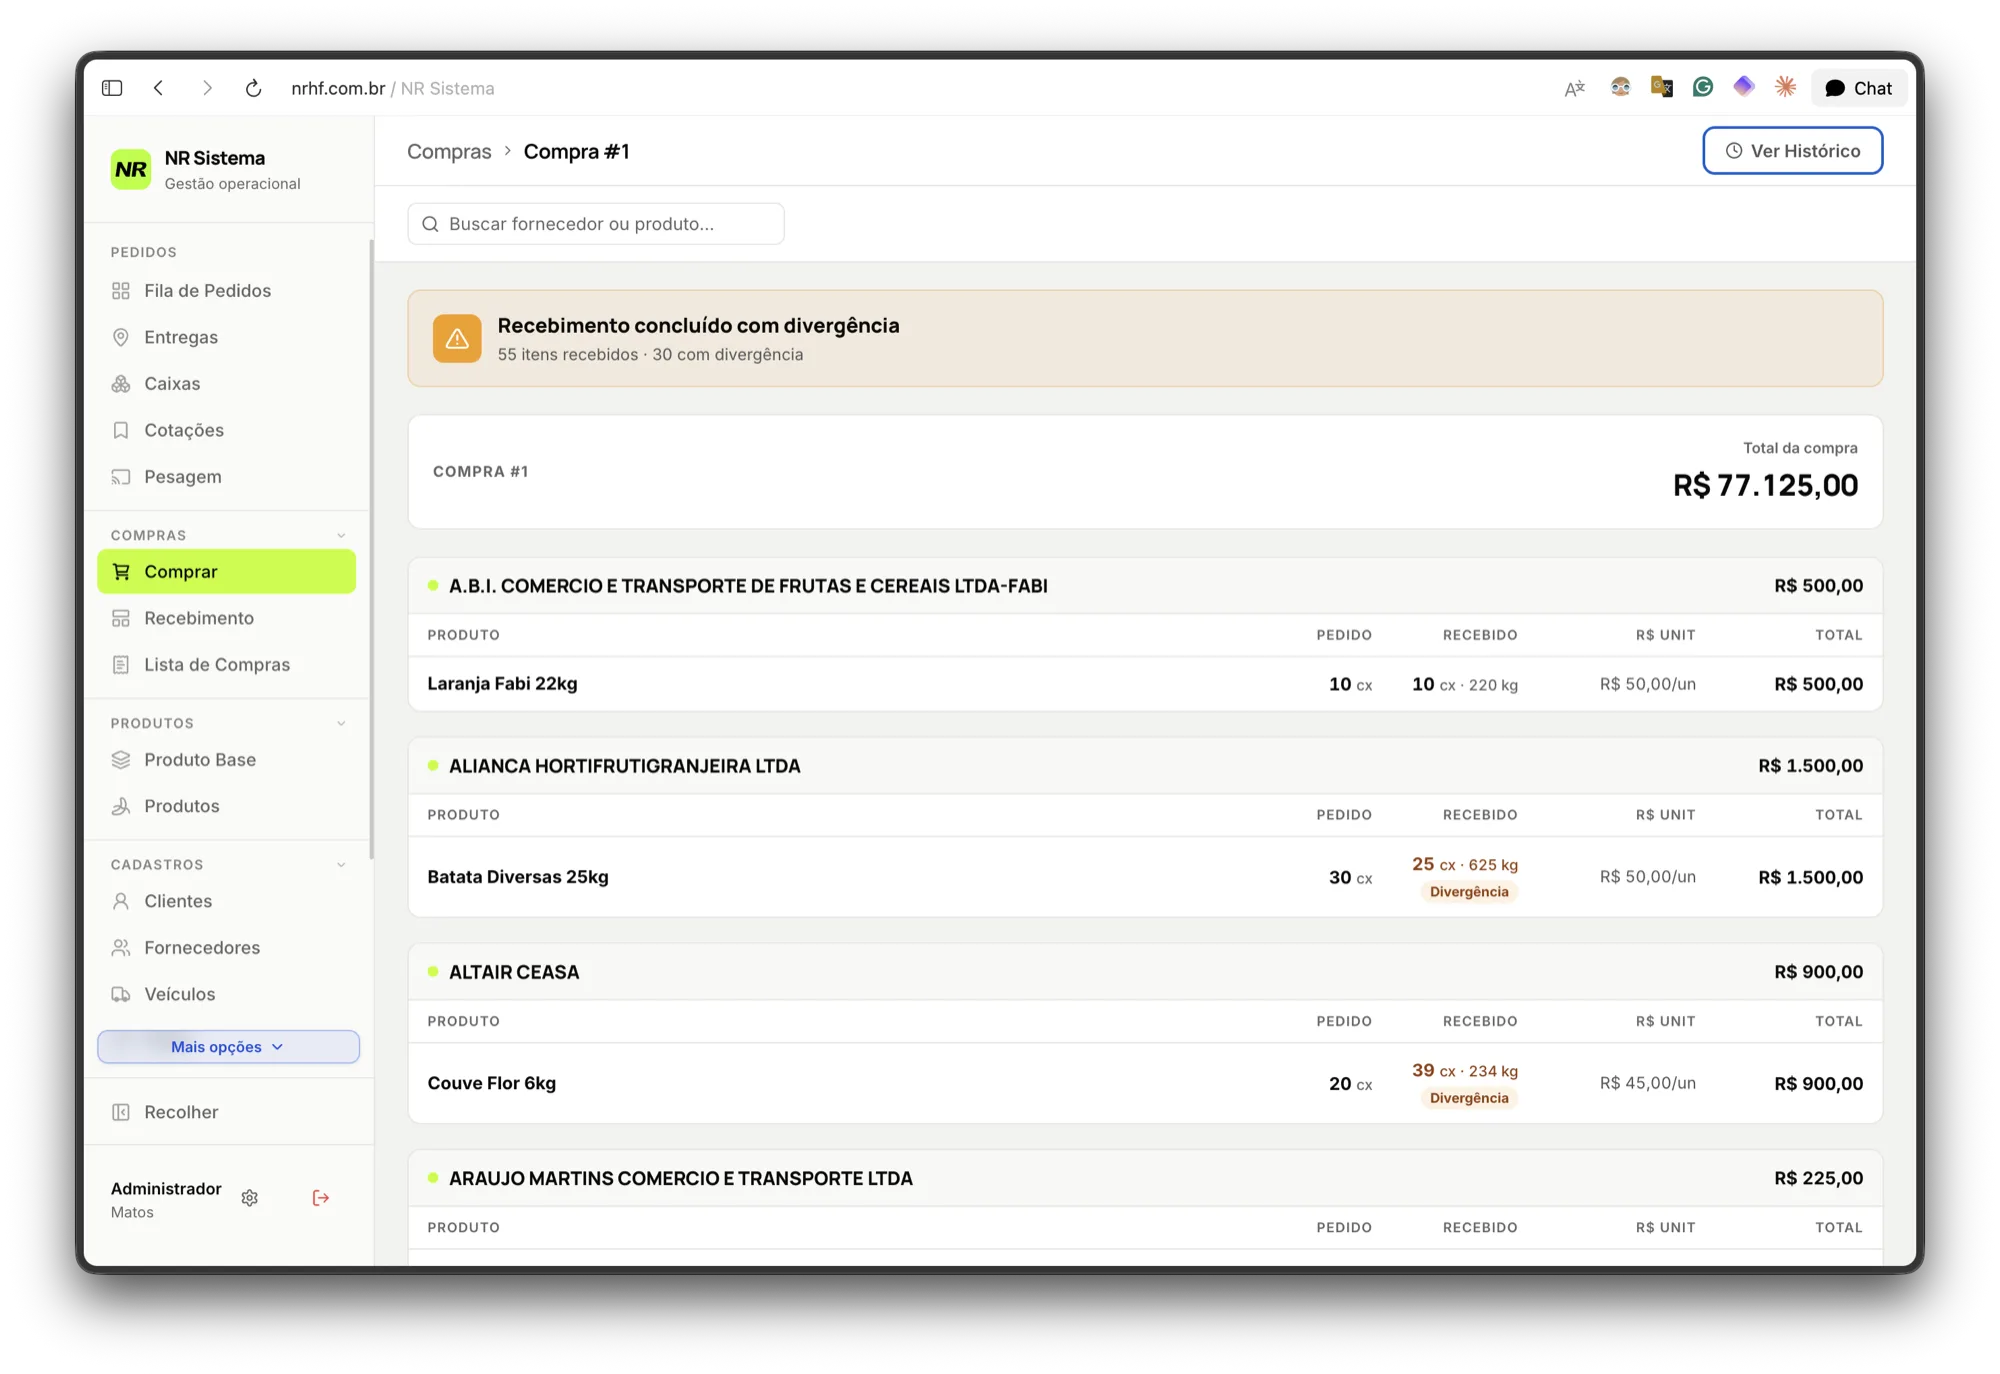Click the total R$ 77.125,00 value
The height and width of the screenshot is (1374, 2000).
point(1765,486)
